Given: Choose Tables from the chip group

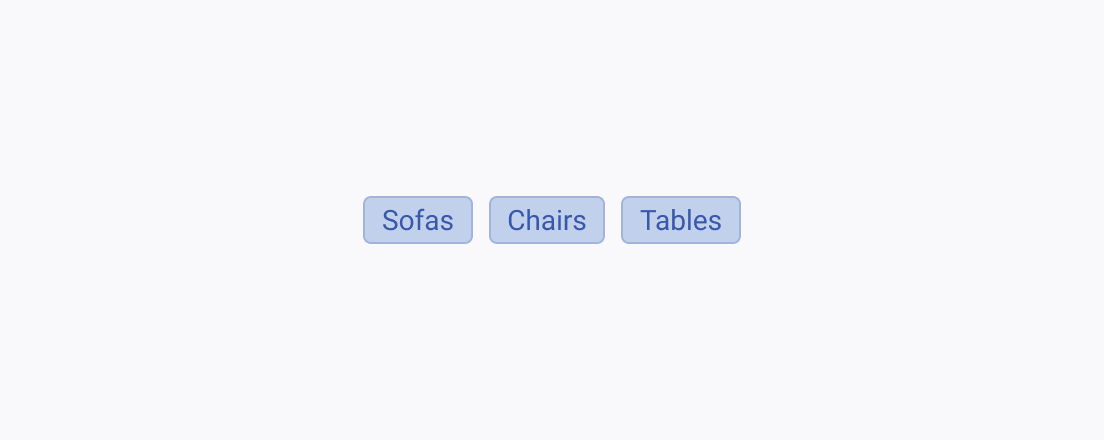Looking at the screenshot, I should 681,220.
